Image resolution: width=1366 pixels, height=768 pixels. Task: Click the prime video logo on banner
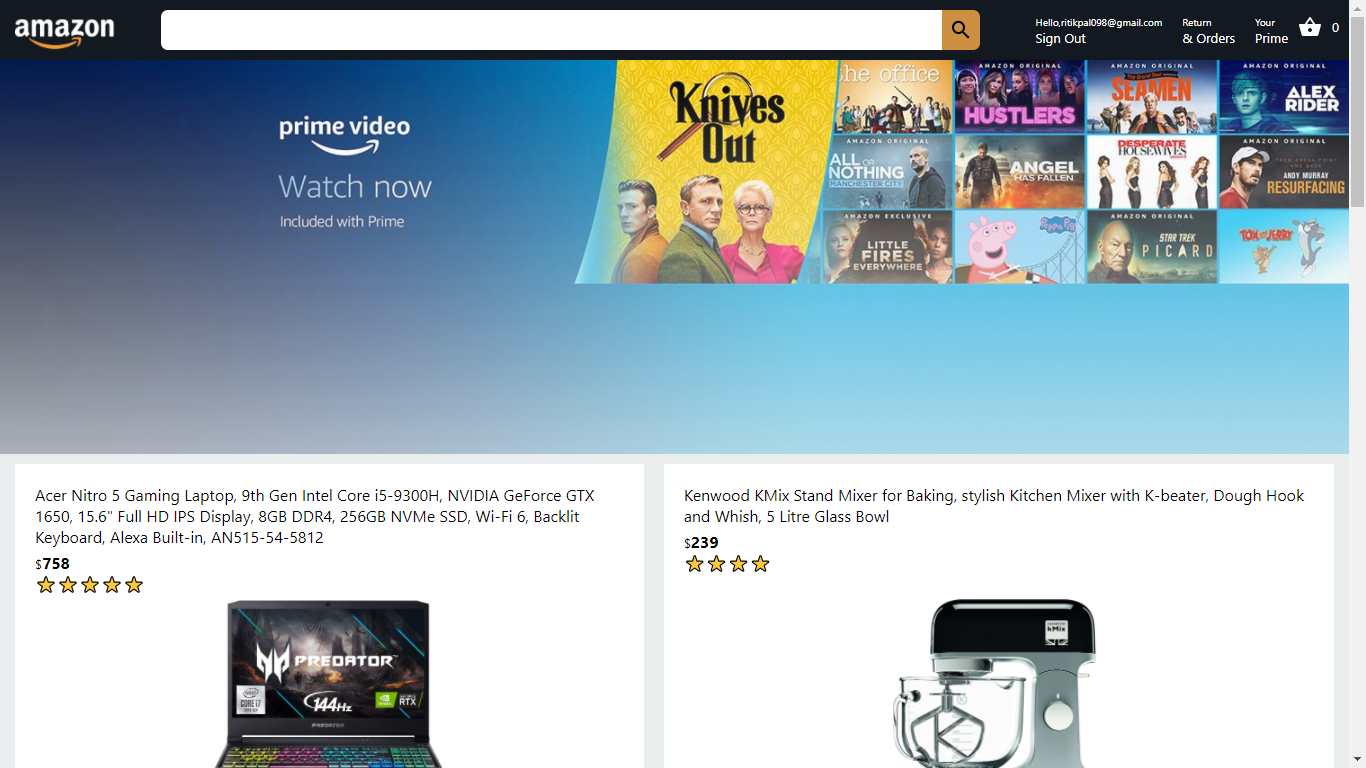pos(344,135)
